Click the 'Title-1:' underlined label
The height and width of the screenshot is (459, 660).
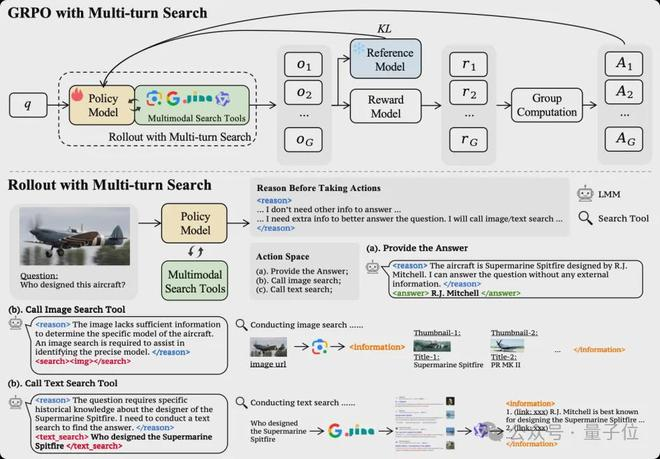pos(426,357)
